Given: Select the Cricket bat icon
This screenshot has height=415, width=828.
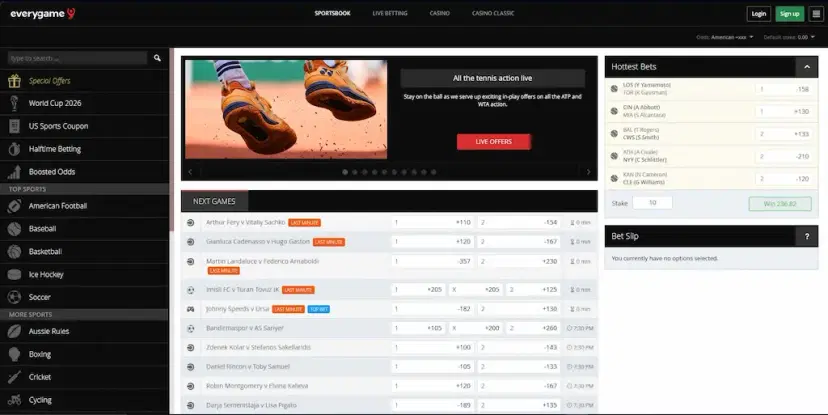Looking at the screenshot, I should (x=14, y=377).
